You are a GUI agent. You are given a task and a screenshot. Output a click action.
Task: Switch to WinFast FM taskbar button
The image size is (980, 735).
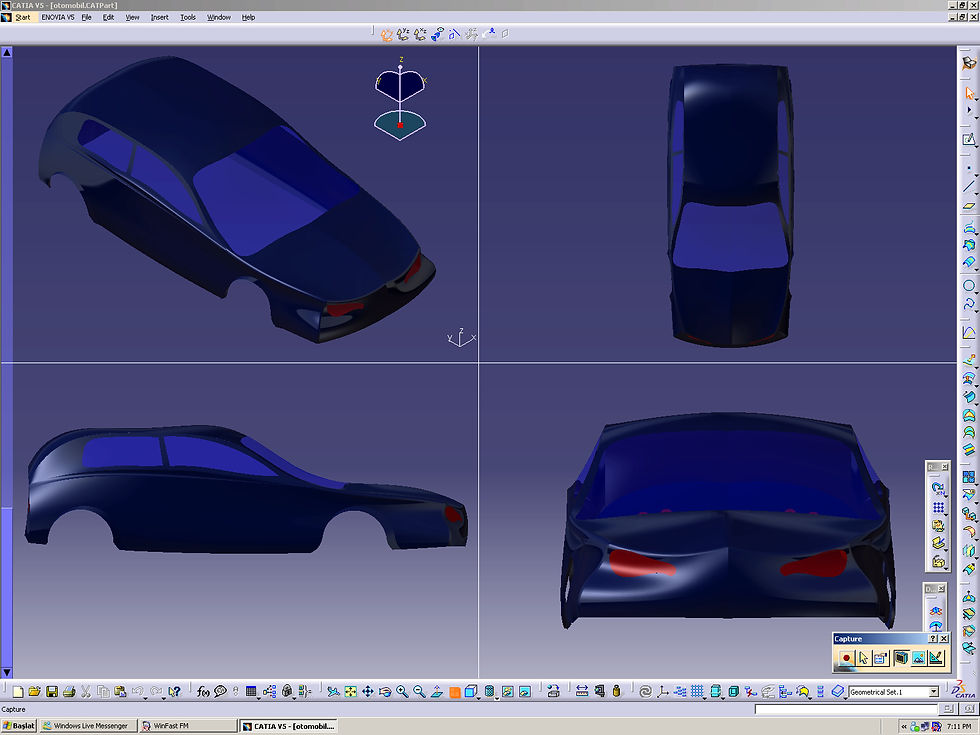(188, 726)
